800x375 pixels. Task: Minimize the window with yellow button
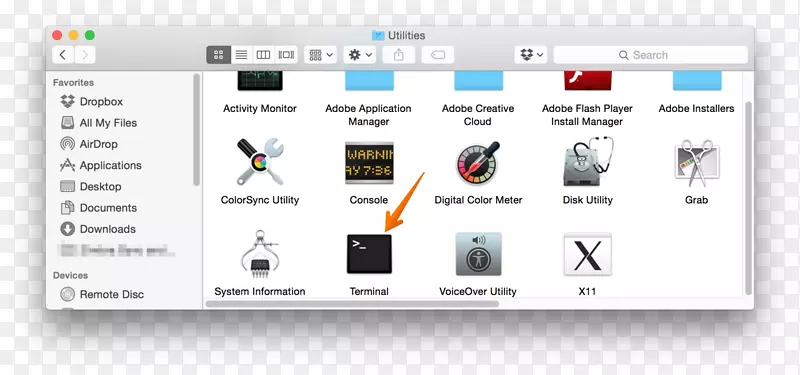click(x=73, y=35)
